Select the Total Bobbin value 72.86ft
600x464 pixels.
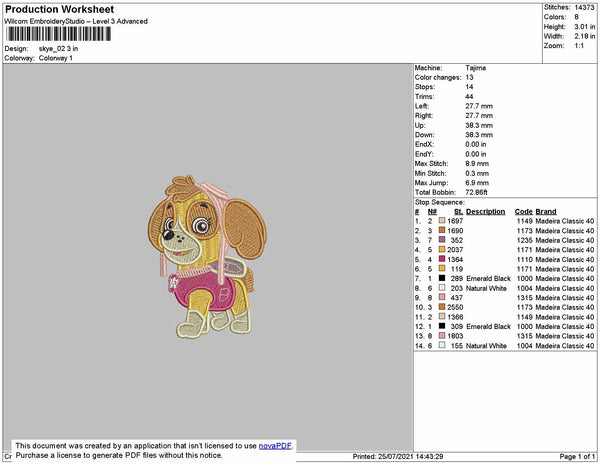point(476,192)
